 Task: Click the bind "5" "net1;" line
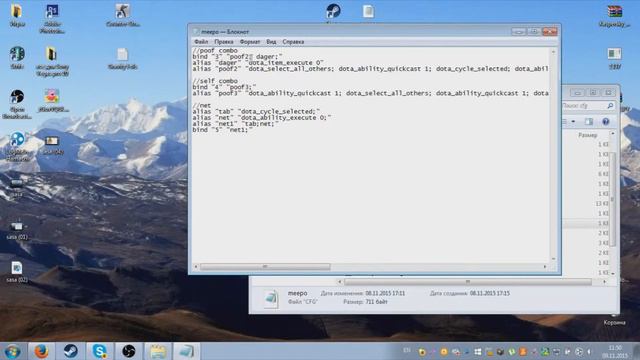223,130
